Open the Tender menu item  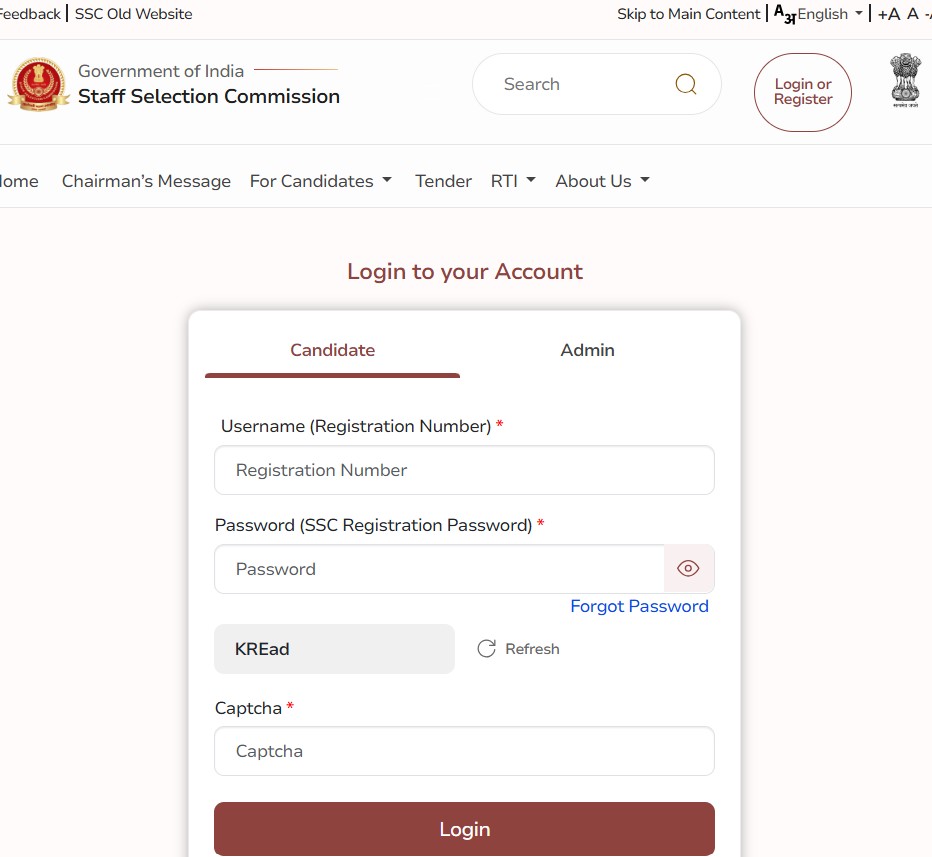pyautogui.click(x=443, y=181)
